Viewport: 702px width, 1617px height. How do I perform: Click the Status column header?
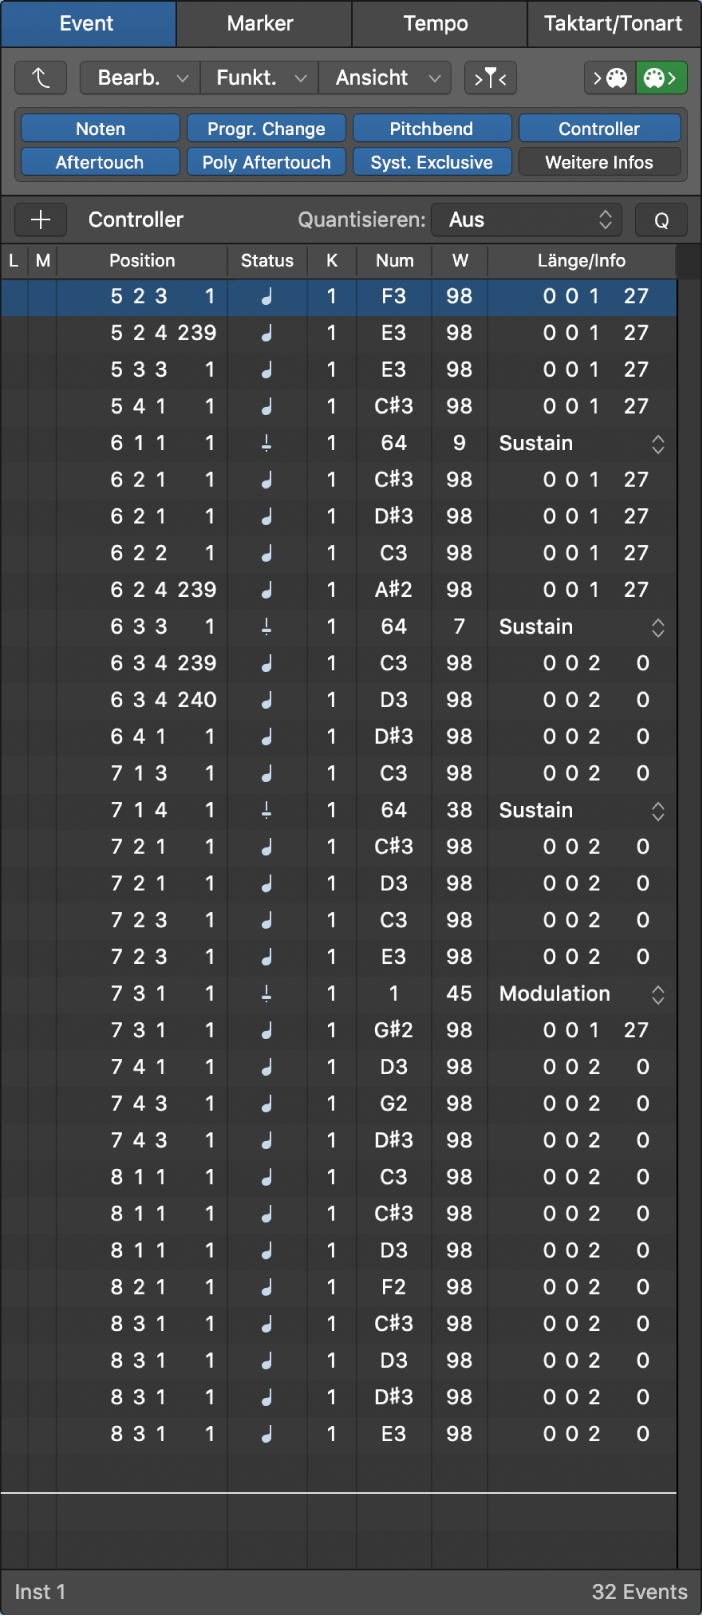coord(267,261)
